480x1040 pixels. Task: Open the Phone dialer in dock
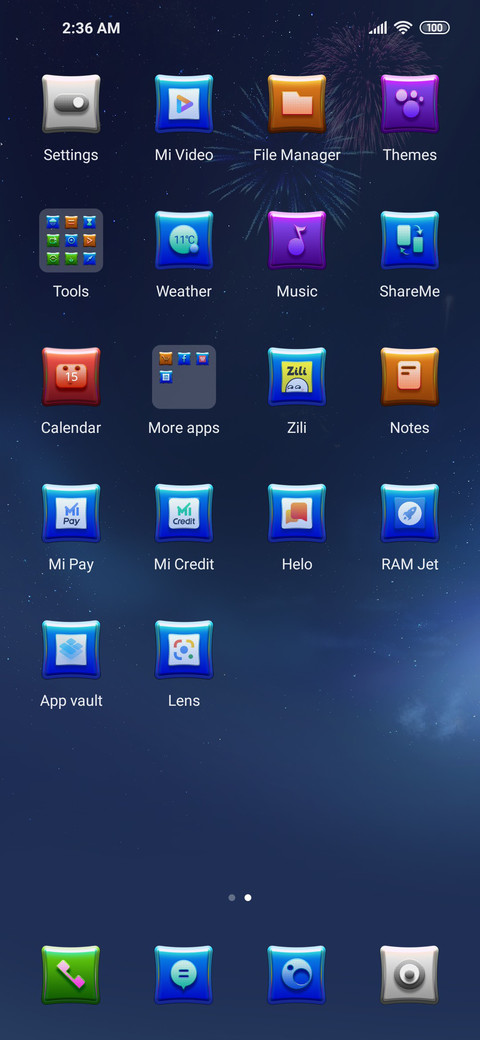[71, 975]
